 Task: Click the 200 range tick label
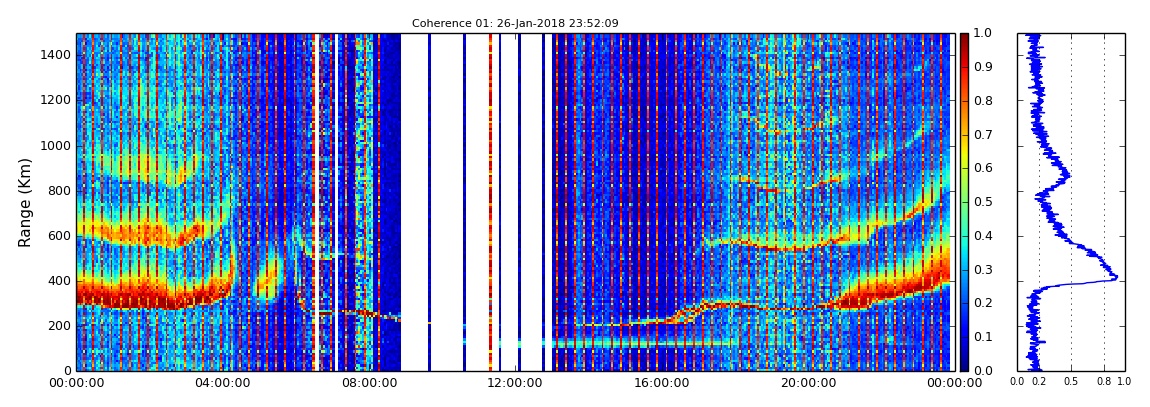coord(60,326)
